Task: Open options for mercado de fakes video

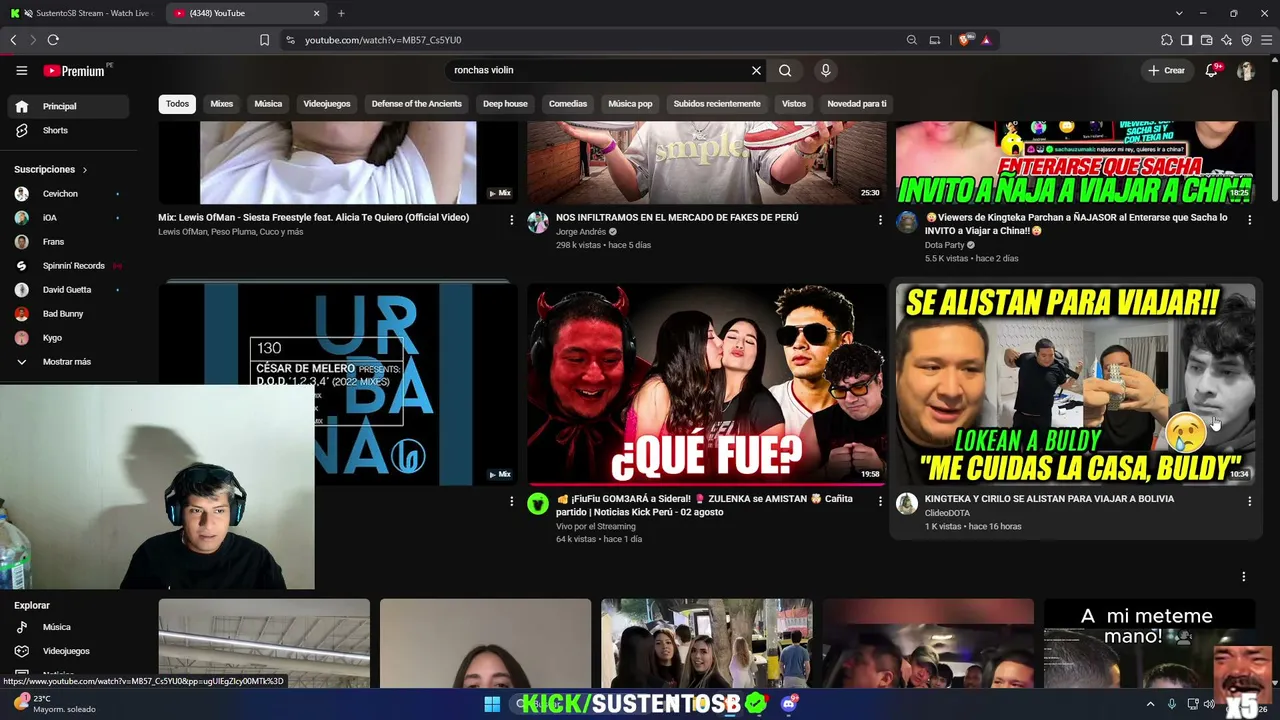Action: tap(880, 219)
